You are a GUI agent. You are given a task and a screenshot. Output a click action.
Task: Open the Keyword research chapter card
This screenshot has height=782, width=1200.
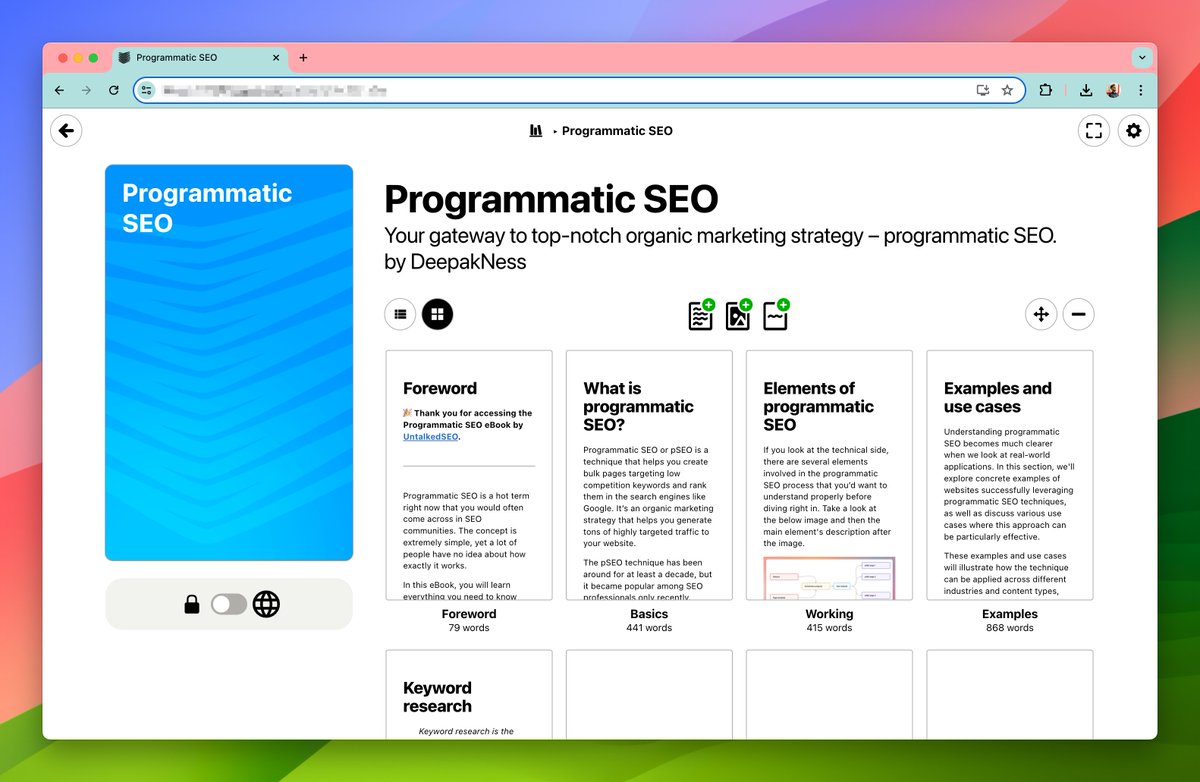click(469, 694)
